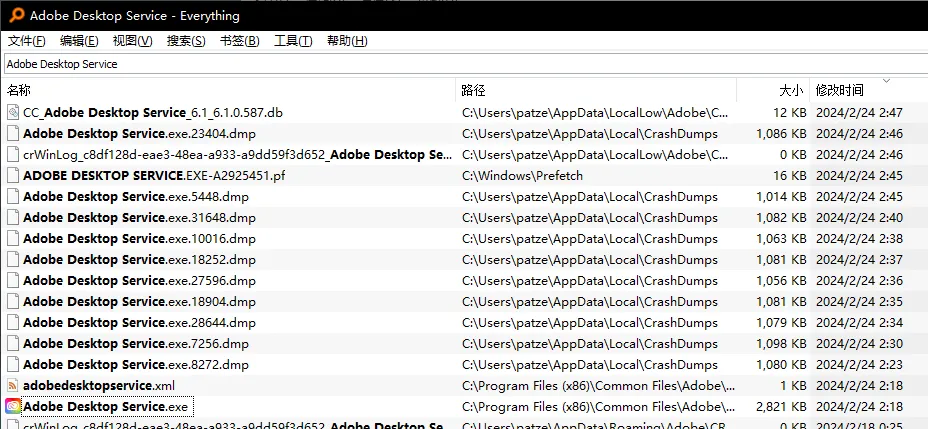Open the 视图(V) menu
Screen dimensions: 928x429
pyautogui.click(x=133, y=41)
